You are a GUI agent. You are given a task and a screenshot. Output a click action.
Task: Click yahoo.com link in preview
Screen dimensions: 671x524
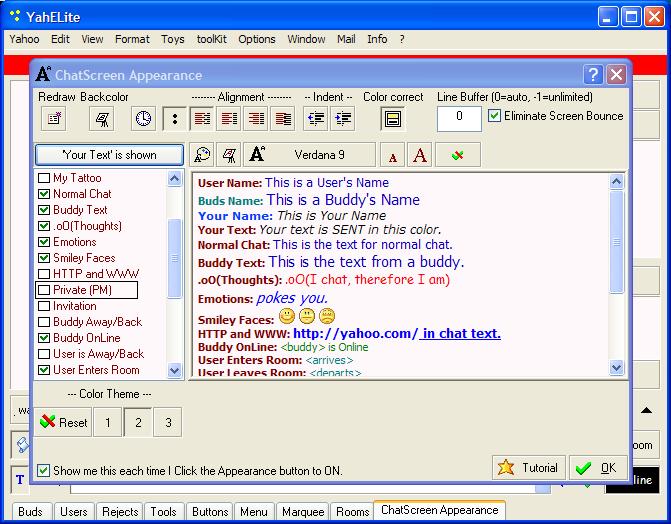click(355, 333)
